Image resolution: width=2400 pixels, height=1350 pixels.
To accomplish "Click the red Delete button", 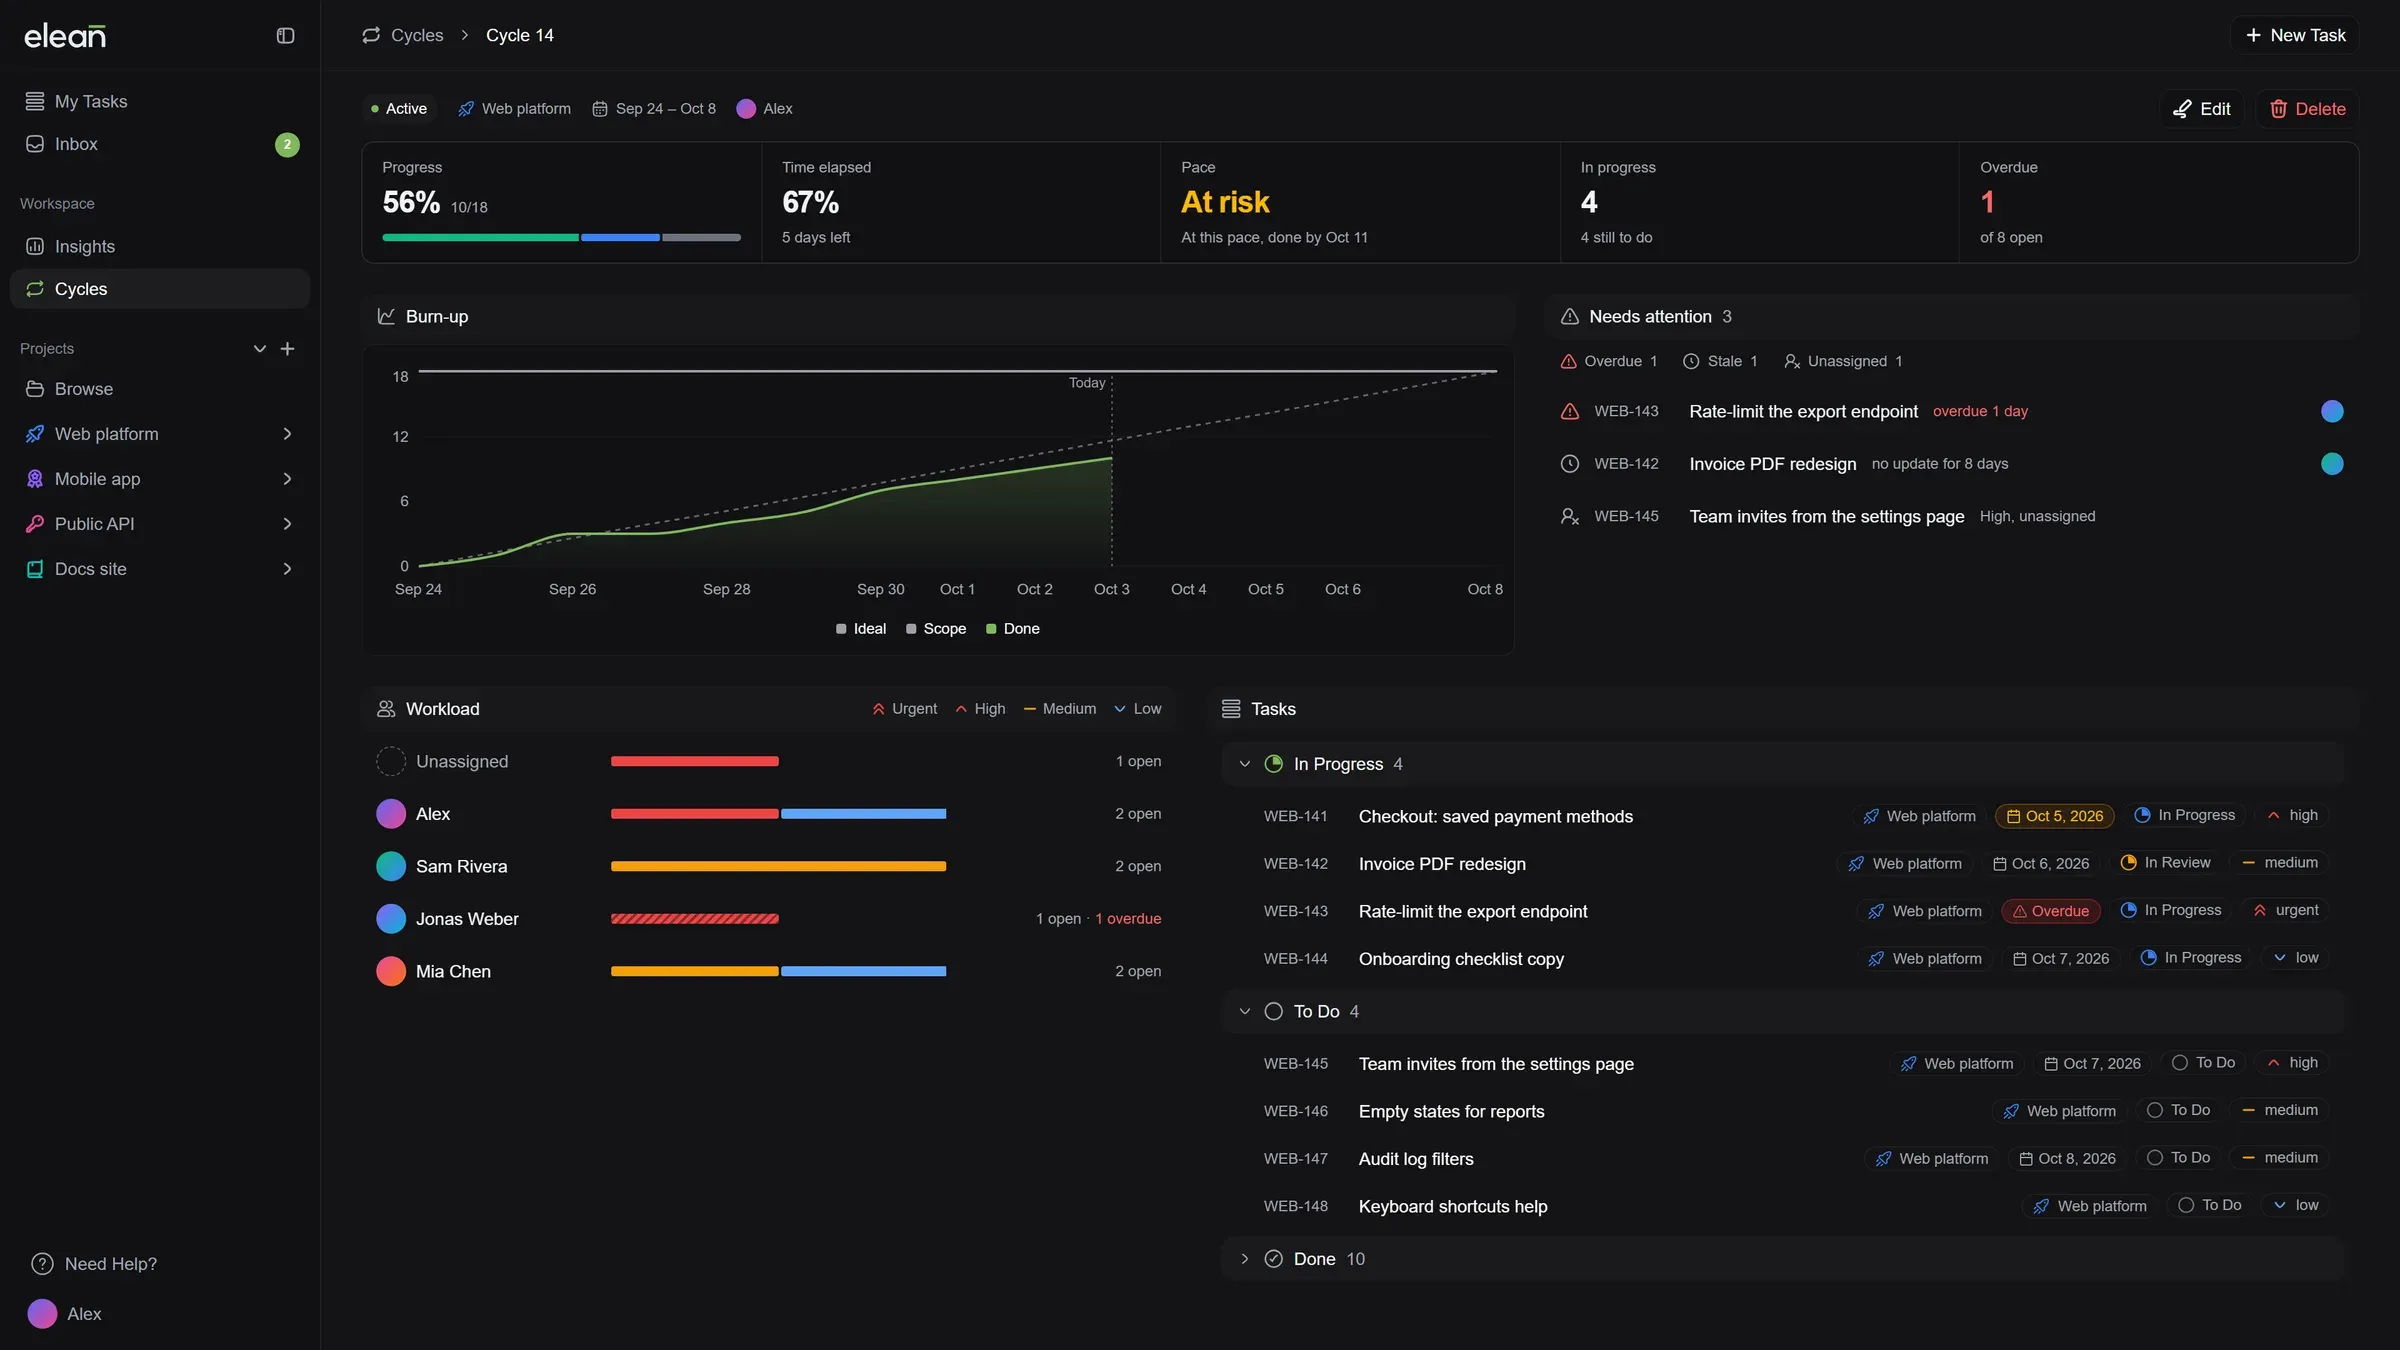I will pos(2307,109).
